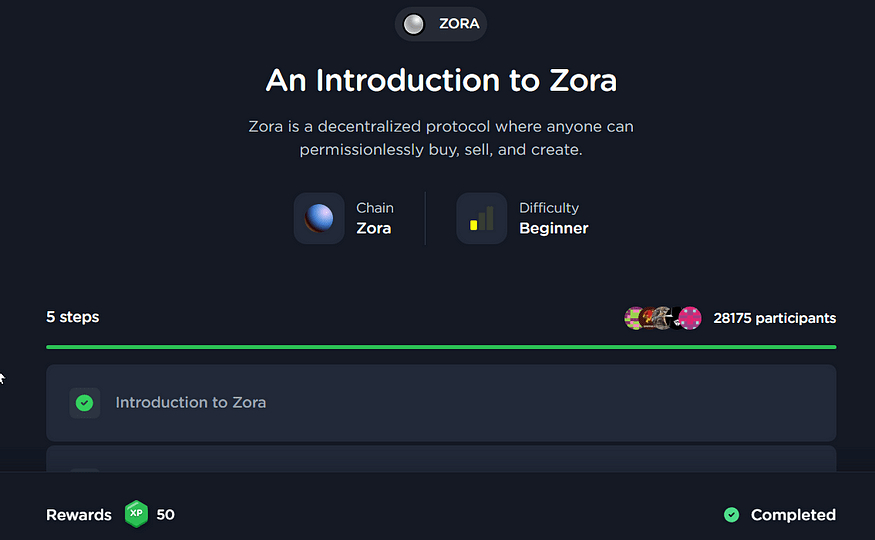Click the Rewards label in footer
The image size is (875, 540).
point(79,515)
